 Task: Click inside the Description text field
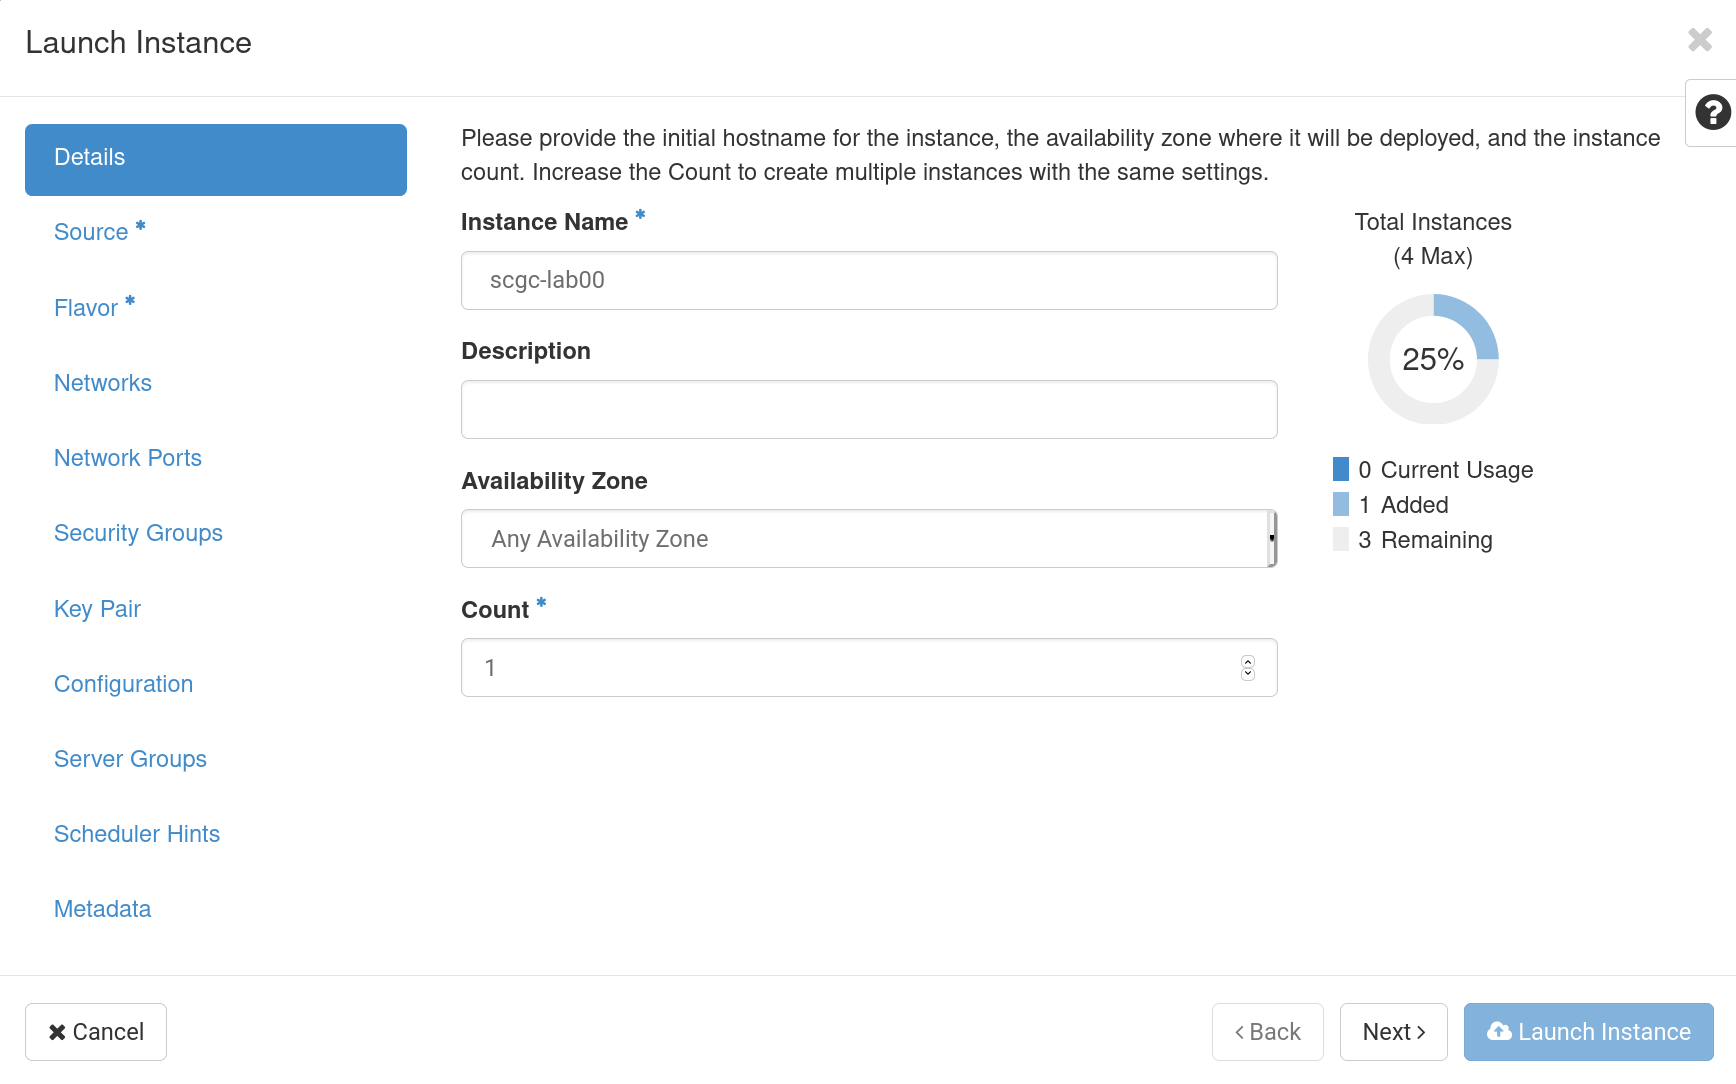point(868,409)
